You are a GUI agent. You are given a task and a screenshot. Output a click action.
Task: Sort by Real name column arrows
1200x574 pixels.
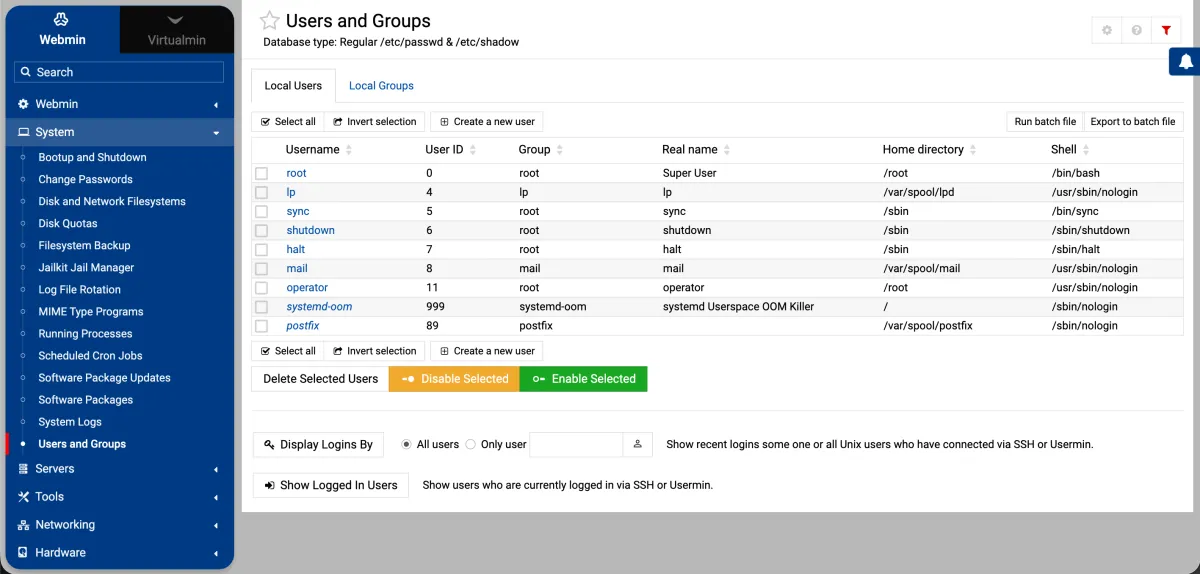click(x=727, y=150)
